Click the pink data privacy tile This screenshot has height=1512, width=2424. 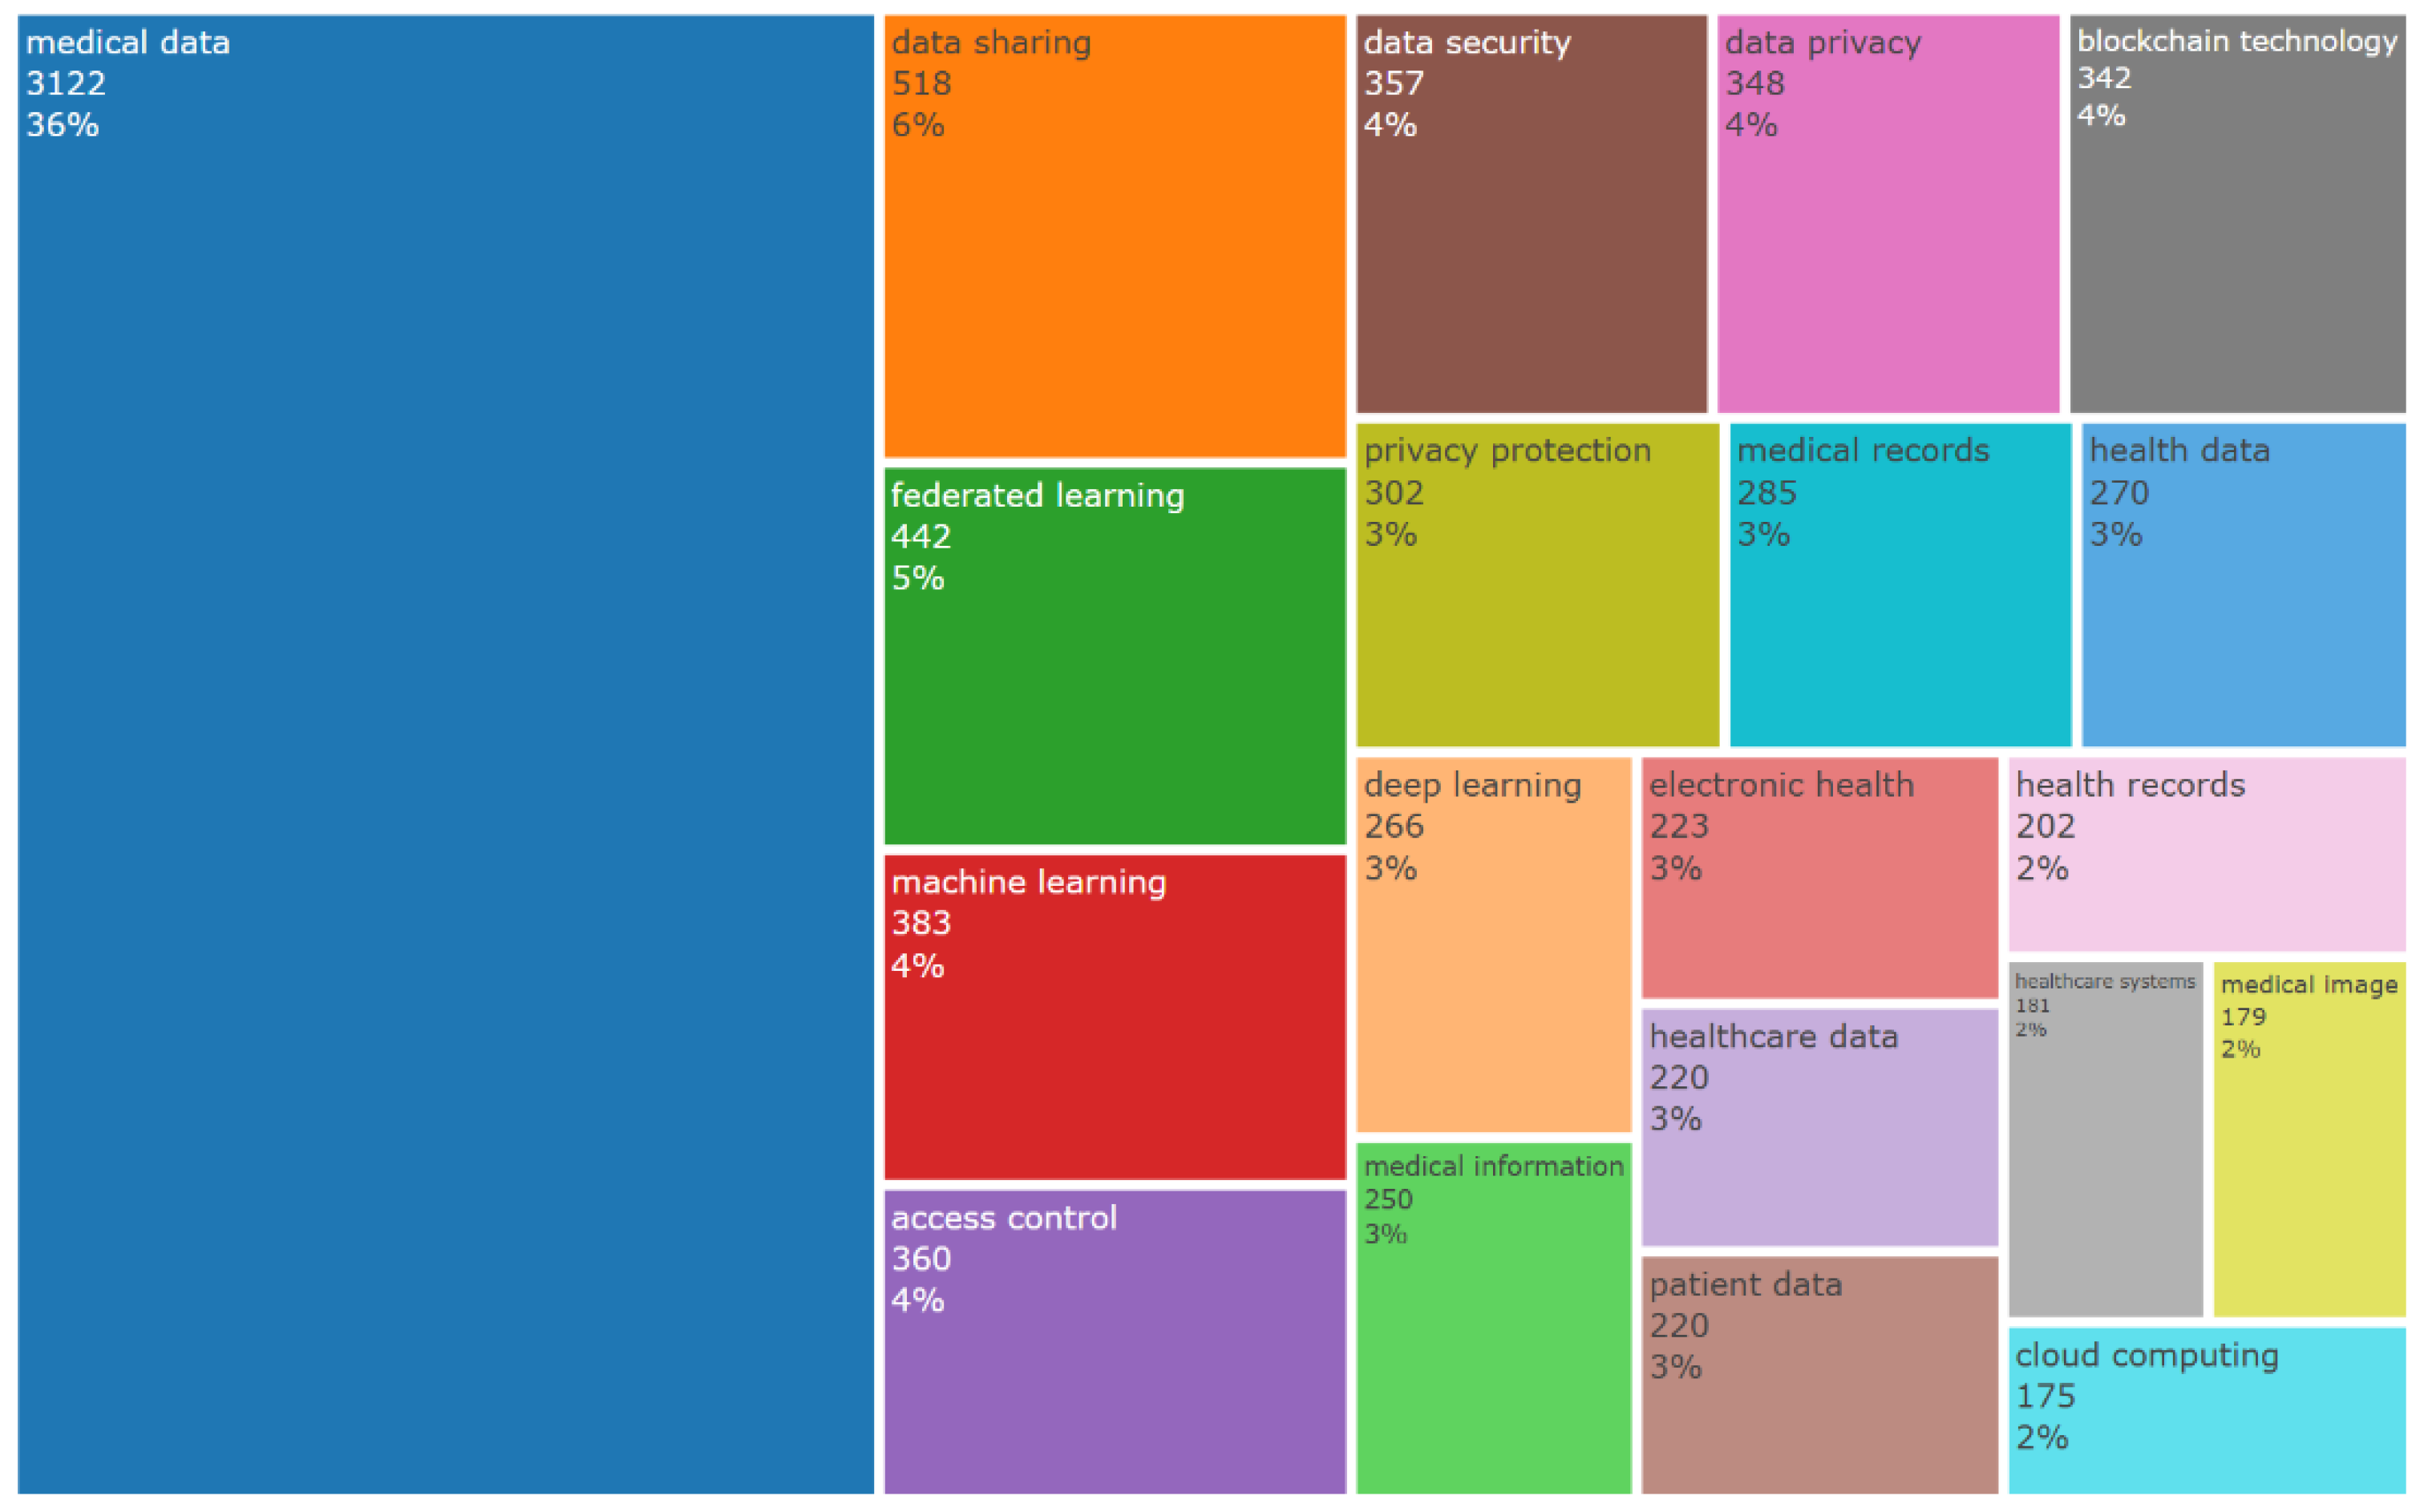pyautogui.click(x=1888, y=214)
